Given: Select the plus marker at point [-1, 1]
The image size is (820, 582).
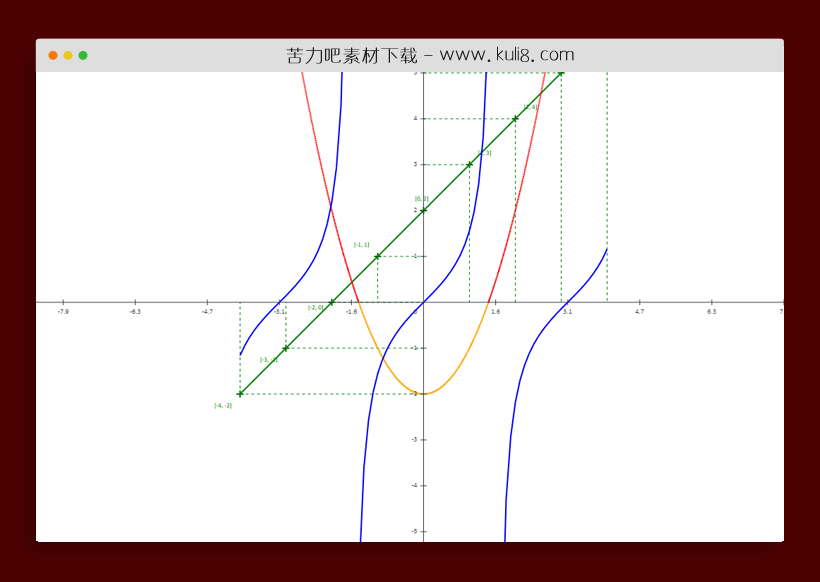Looking at the screenshot, I should (377, 256).
